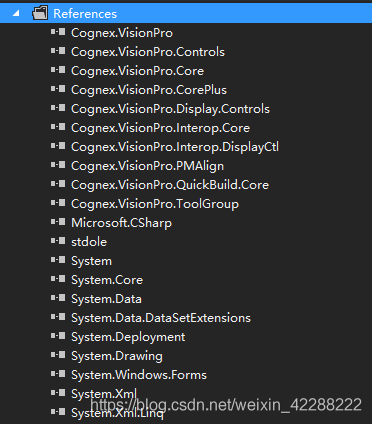
Task: Click icon beside Cognex.VisionPro.Display.Controls
Action: [x=58, y=108]
